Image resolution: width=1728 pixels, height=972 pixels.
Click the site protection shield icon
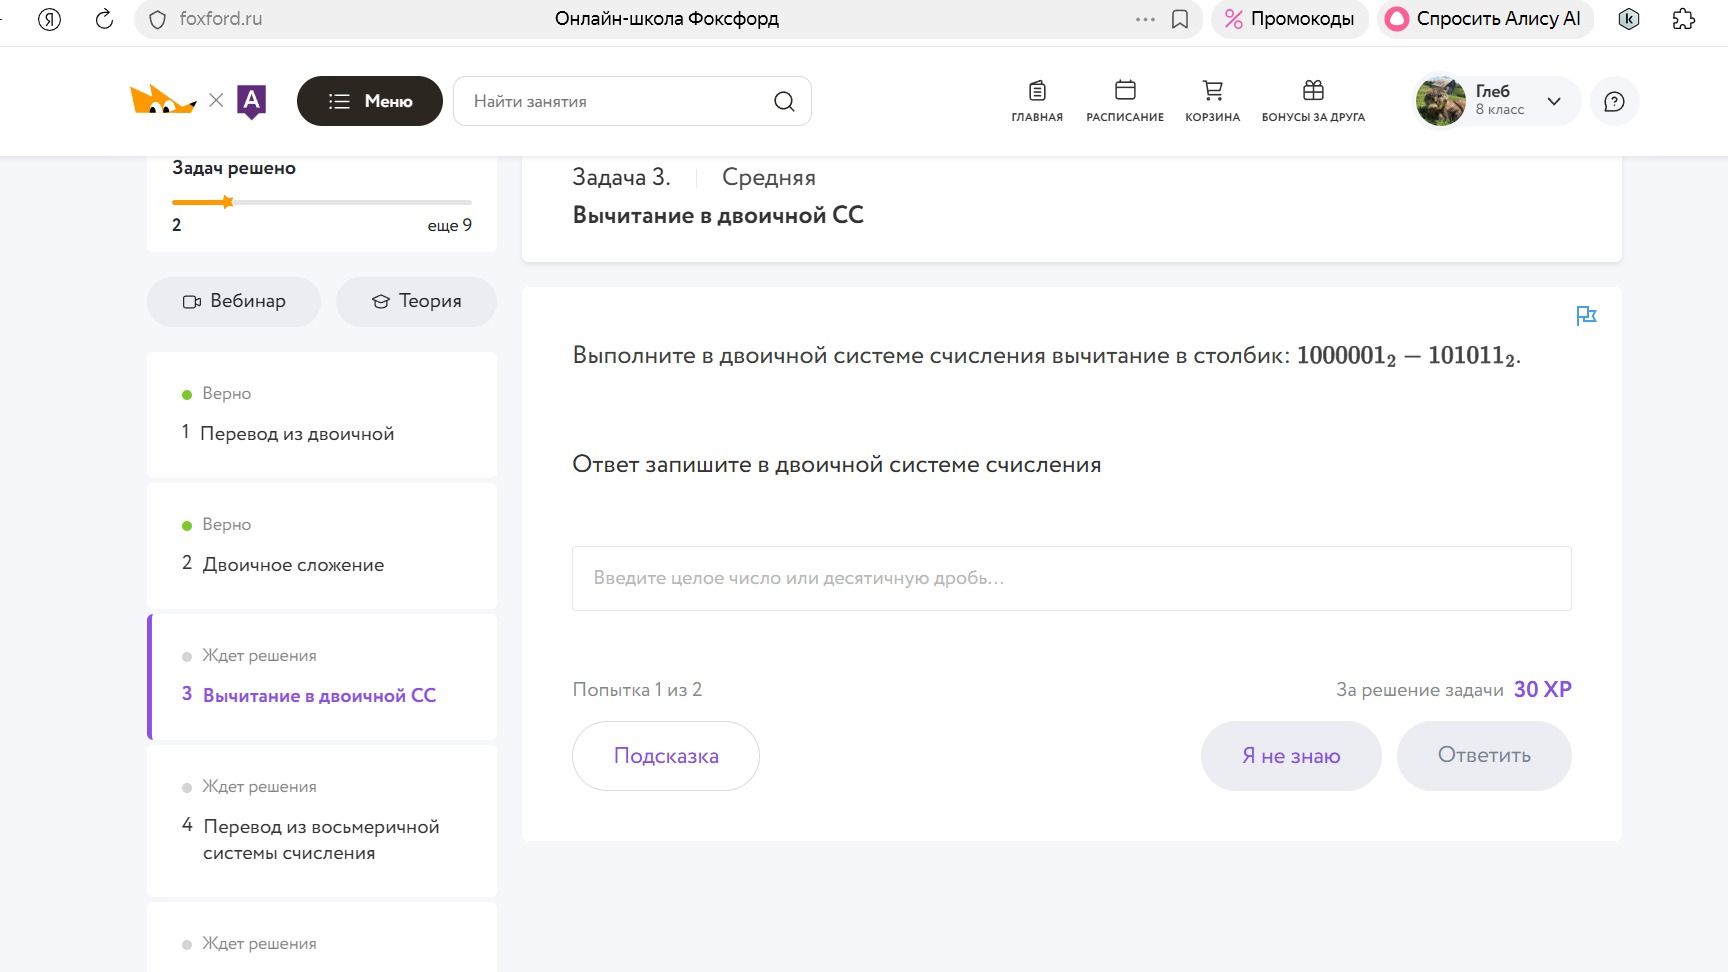(x=157, y=19)
